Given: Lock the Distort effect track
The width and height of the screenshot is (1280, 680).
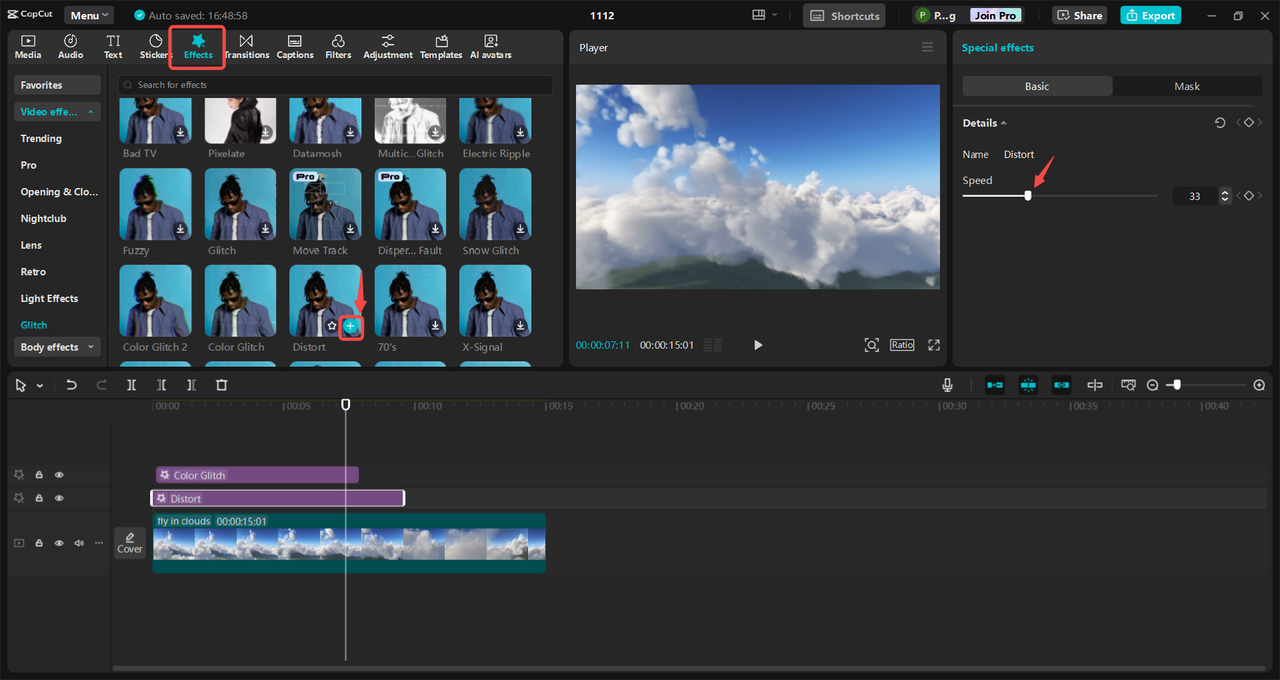Looking at the screenshot, I should click(39, 498).
